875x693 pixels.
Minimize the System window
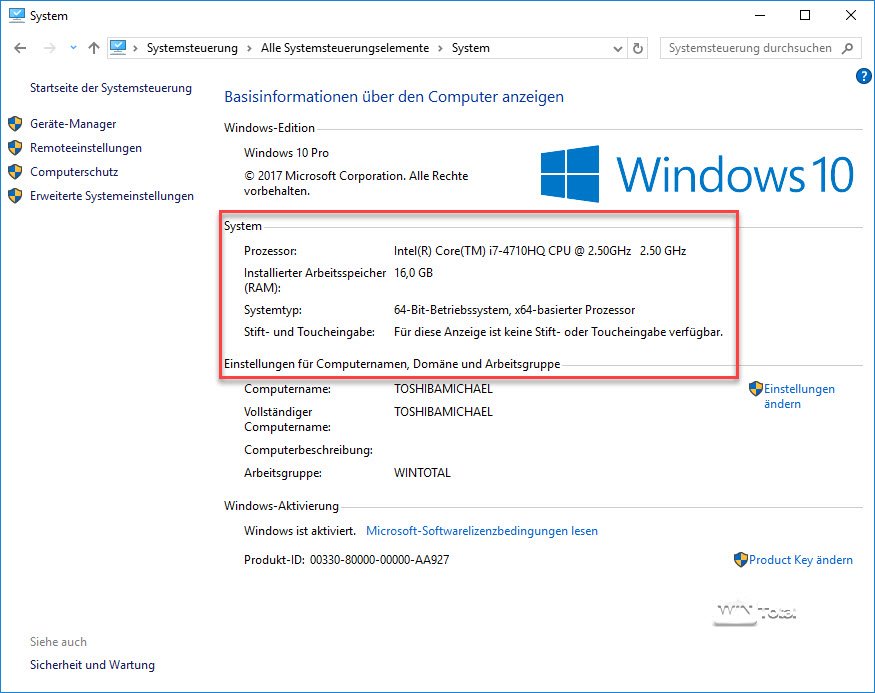click(x=759, y=15)
